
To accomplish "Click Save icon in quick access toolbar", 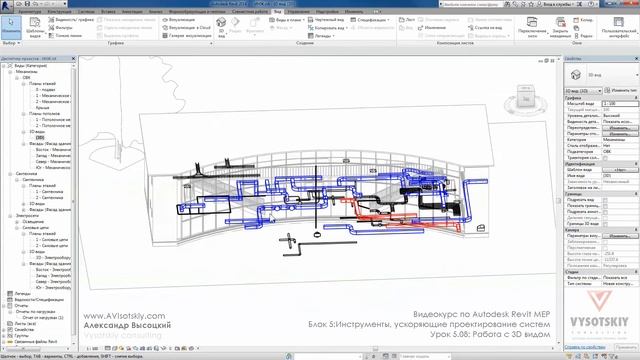I will click(27, 4).
